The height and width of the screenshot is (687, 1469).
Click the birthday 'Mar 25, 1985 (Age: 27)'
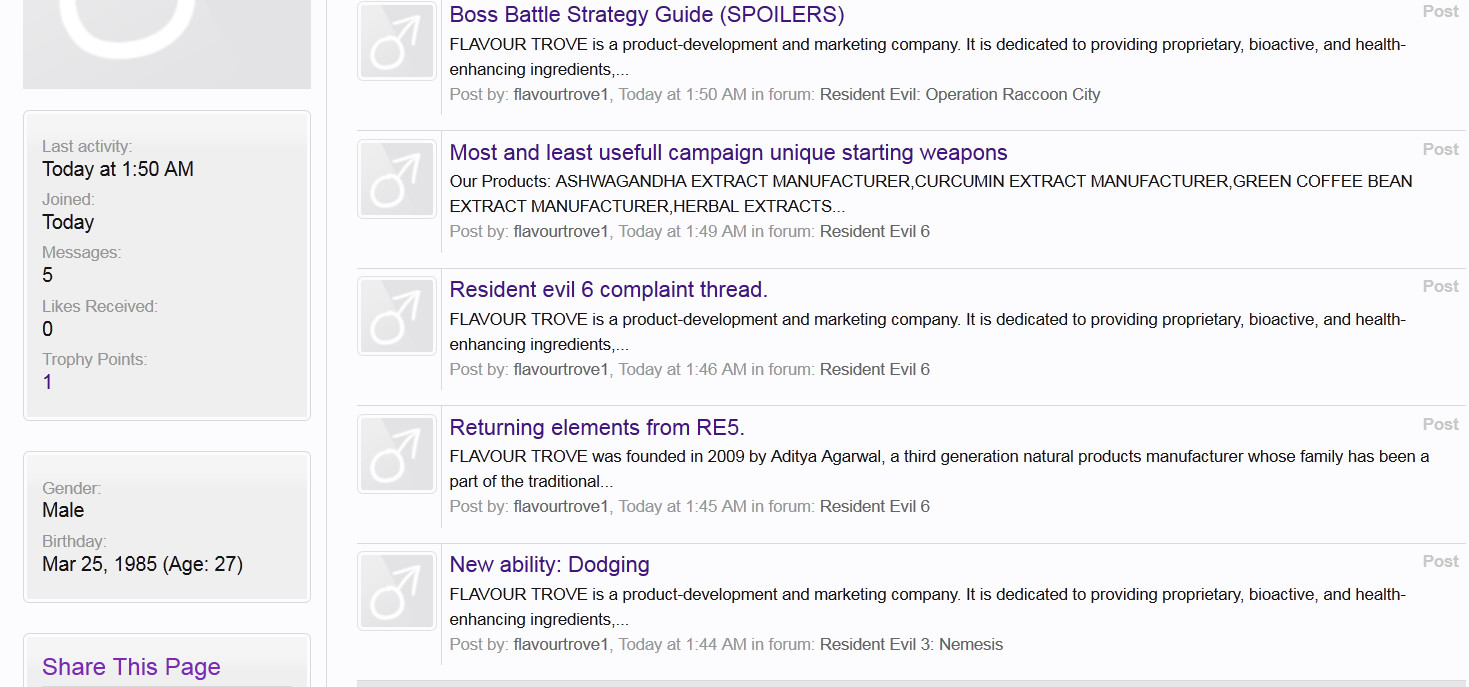point(142,564)
